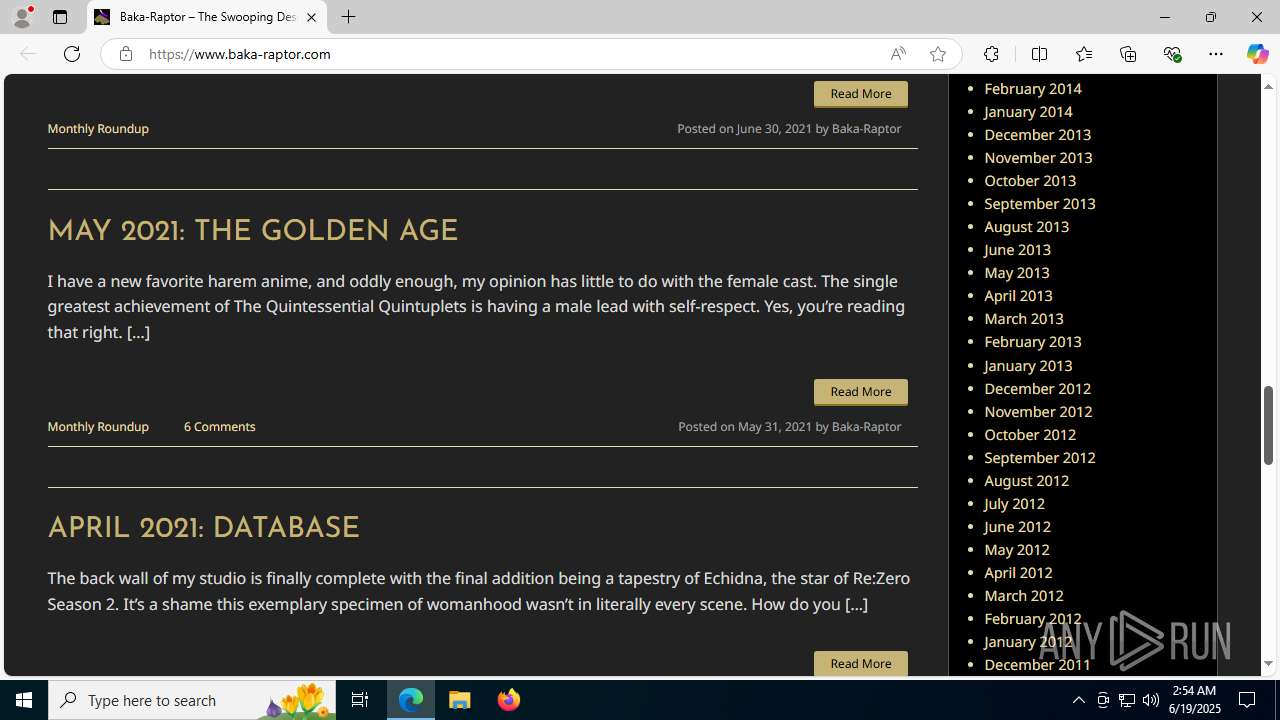
Task: Refresh the page in the browser
Action: [72, 54]
